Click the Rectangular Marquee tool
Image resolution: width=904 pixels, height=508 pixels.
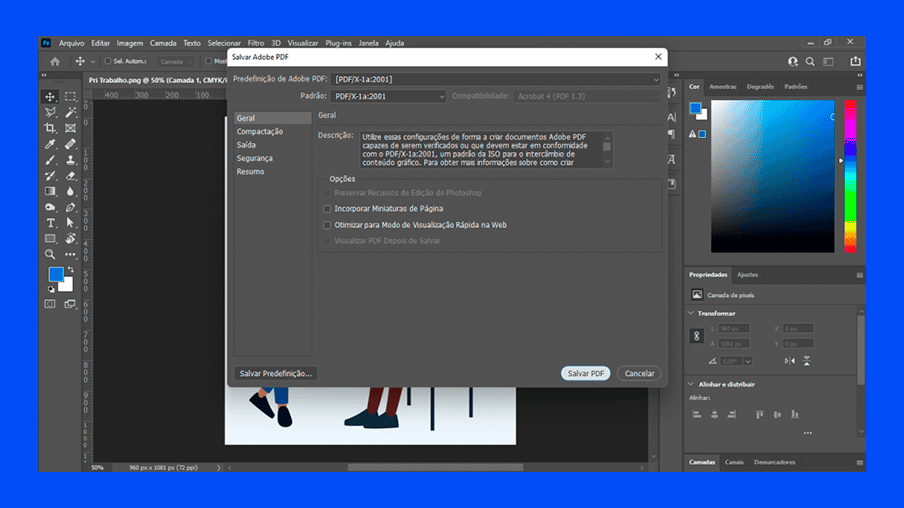coord(70,97)
